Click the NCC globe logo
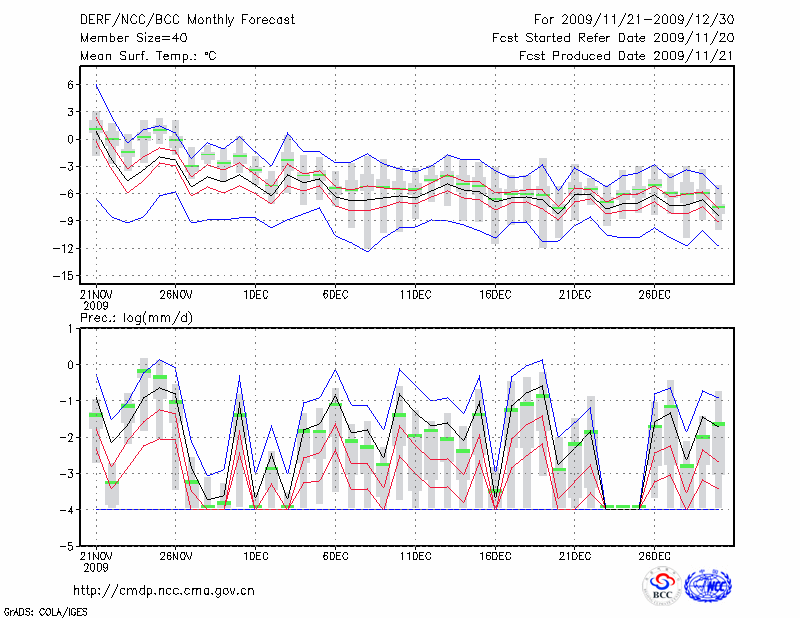This screenshot has width=800, height=618. point(707,586)
